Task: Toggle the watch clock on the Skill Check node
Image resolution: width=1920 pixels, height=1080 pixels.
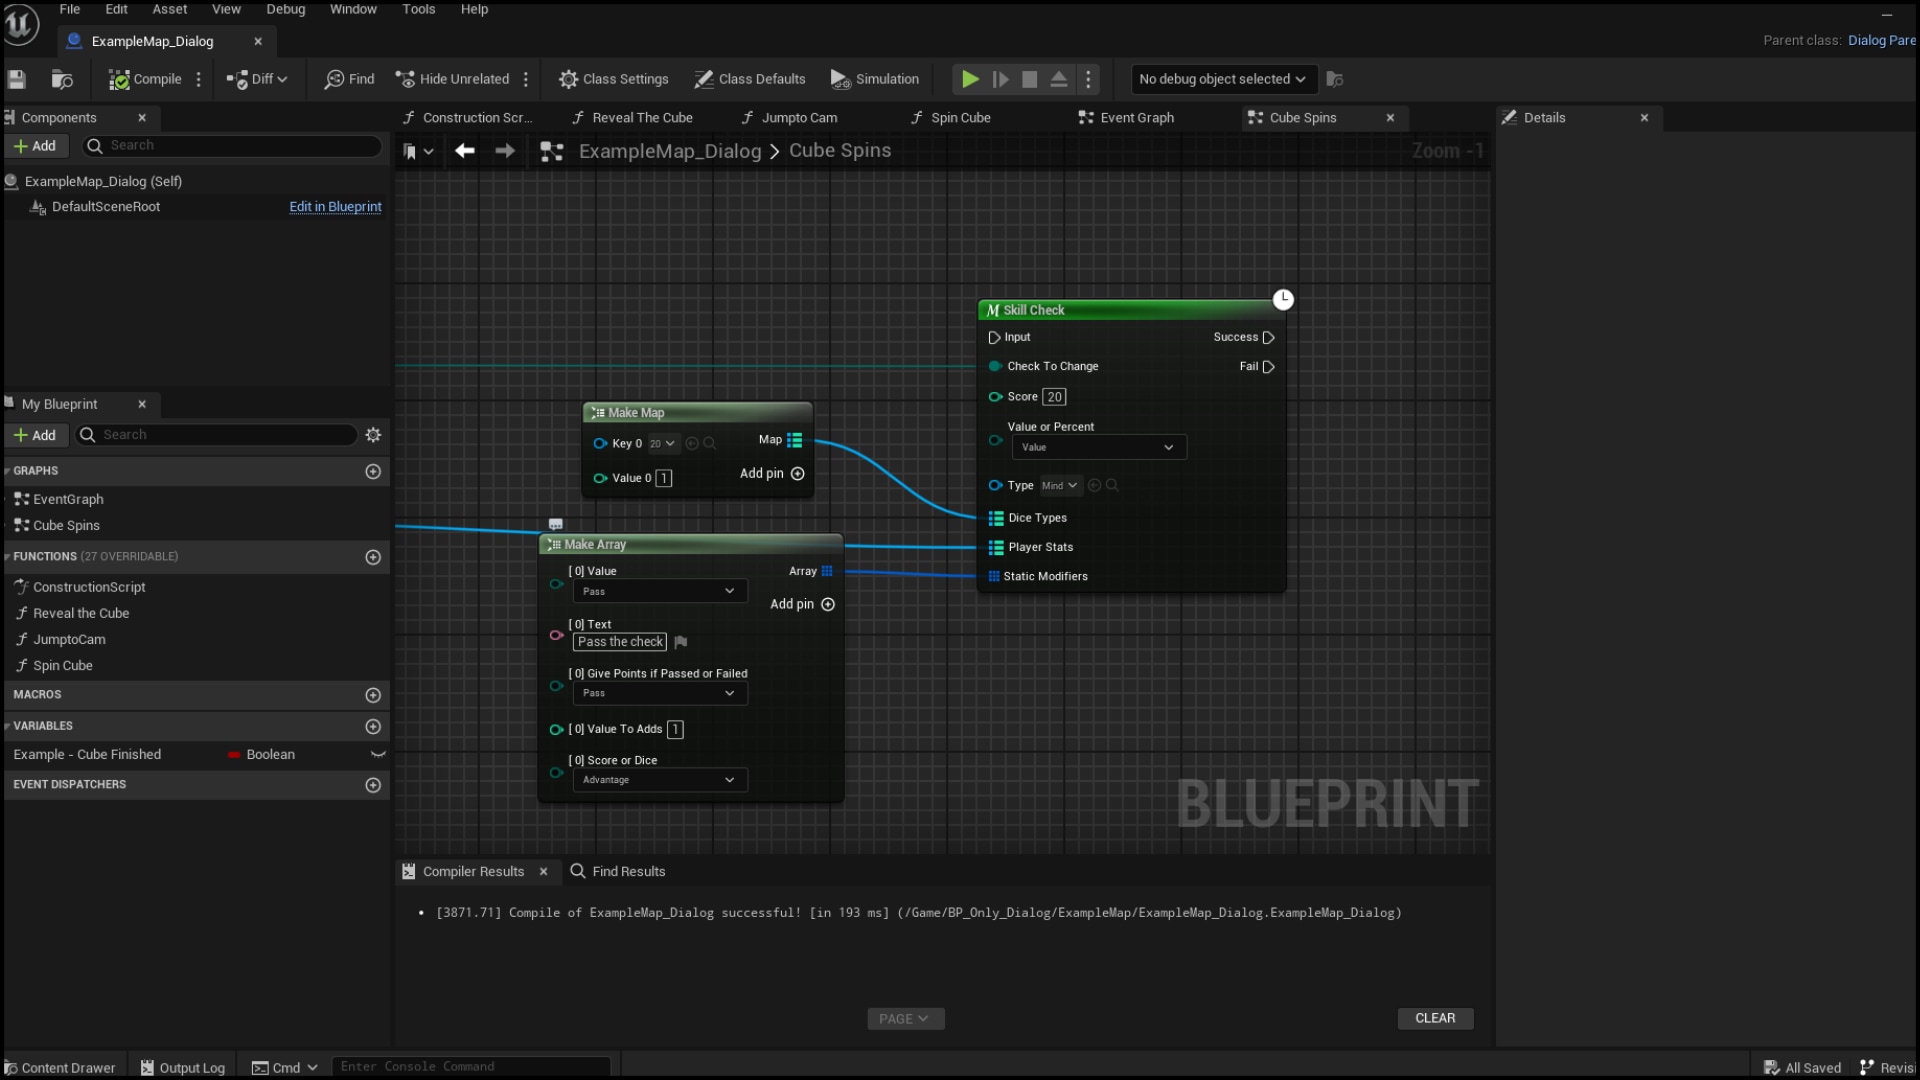Action: point(1284,300)
